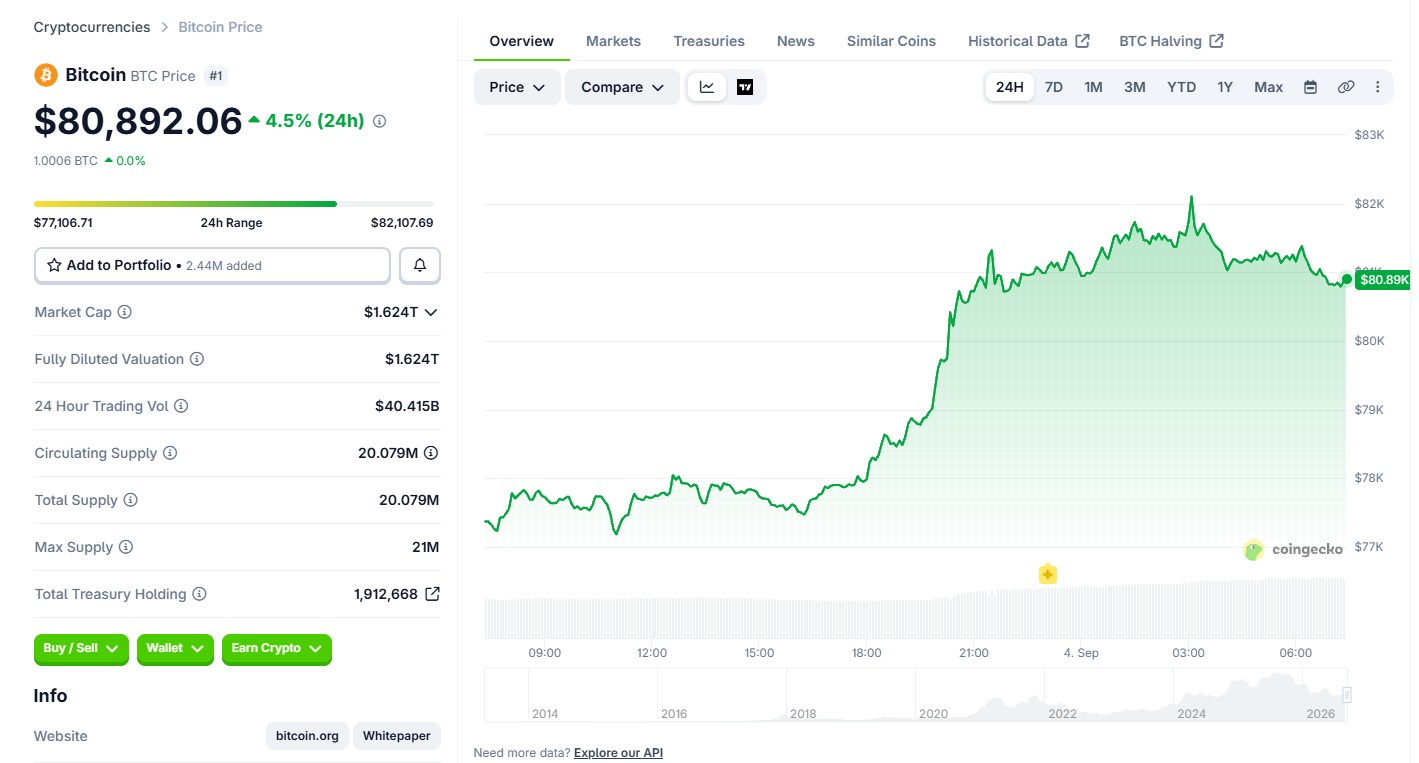This screenshot has width=1419, height=763.
Task: Open the Buy / Sell dropdown
Action: coord(81,649)
